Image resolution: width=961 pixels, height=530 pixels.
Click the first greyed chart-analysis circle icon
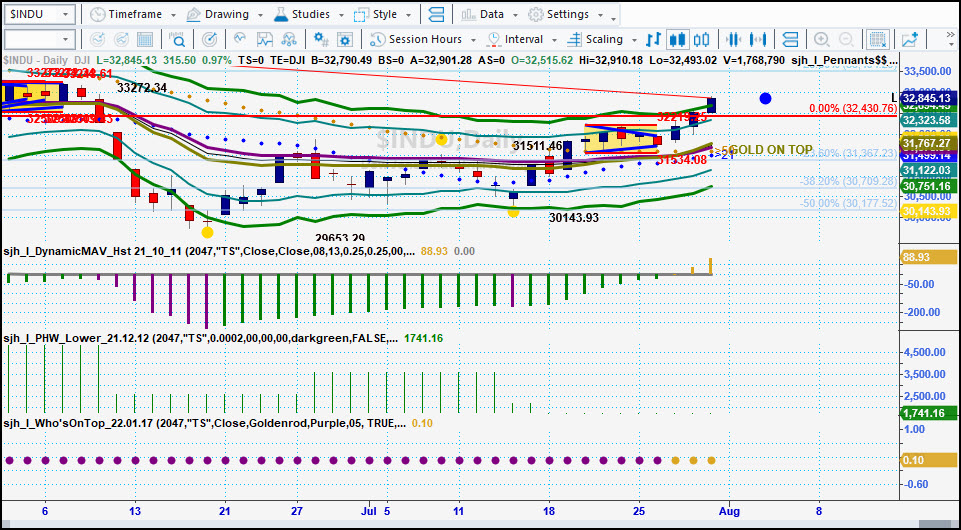click(97, 40)
